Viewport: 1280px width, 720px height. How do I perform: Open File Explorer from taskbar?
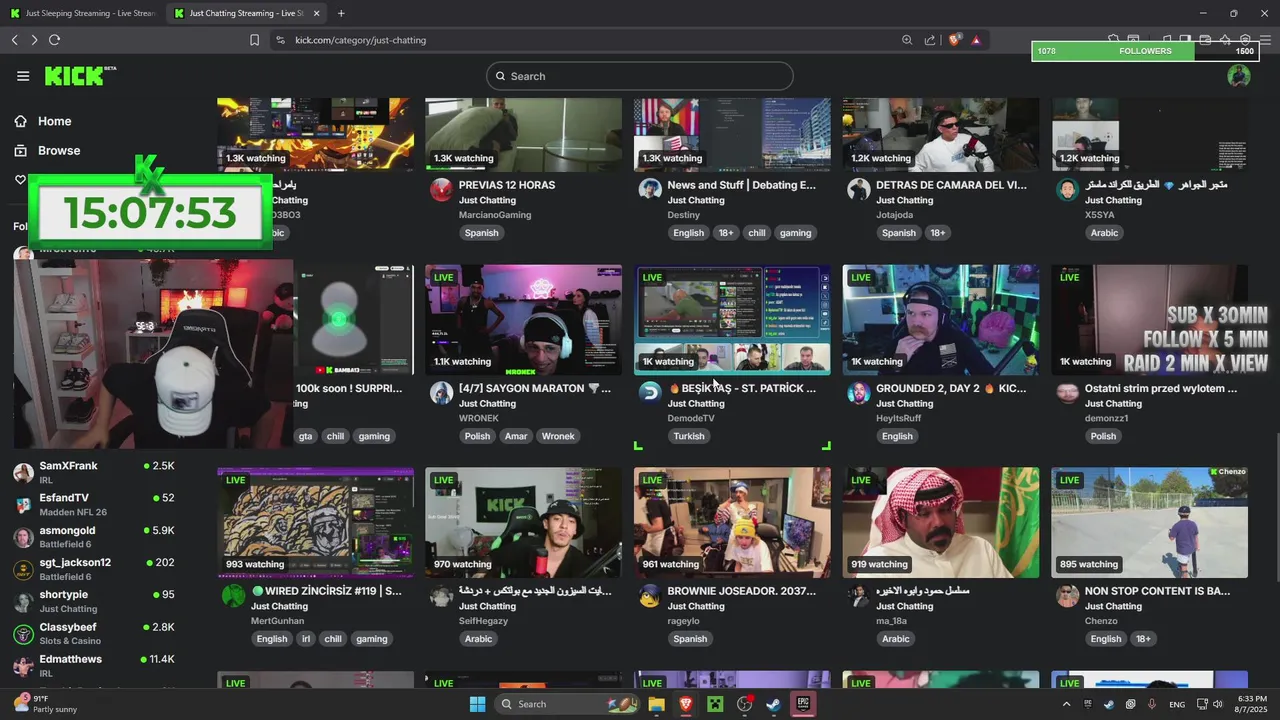(656, 704)
